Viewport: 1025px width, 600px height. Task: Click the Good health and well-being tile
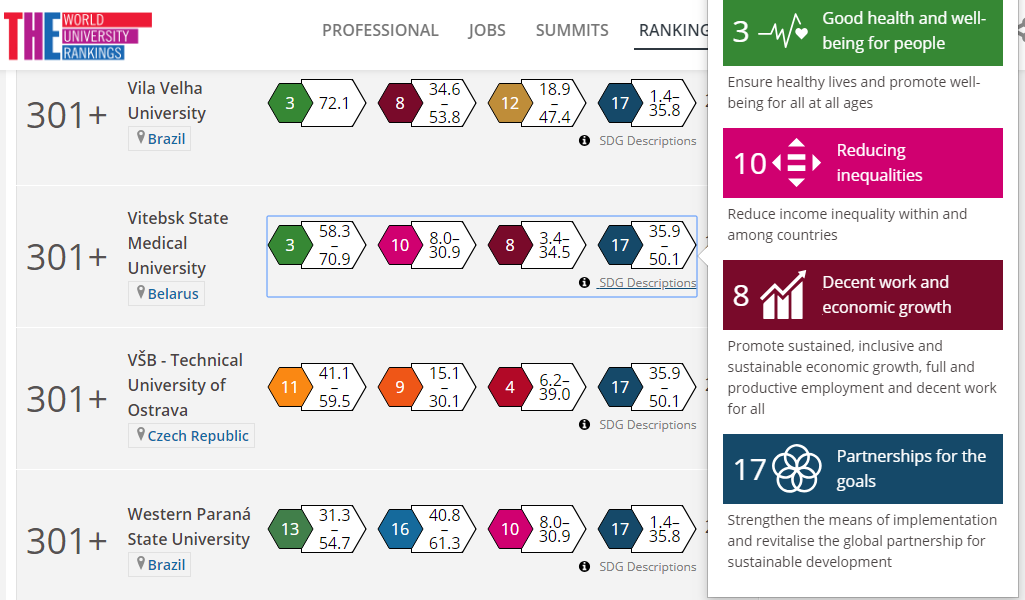[x=862, y=31]
